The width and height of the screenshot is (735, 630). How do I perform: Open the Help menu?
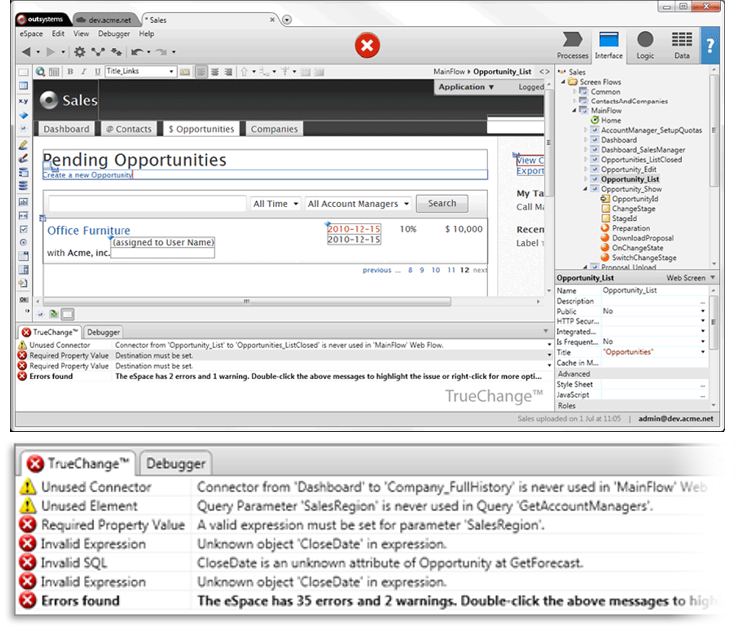click(146, 34)
